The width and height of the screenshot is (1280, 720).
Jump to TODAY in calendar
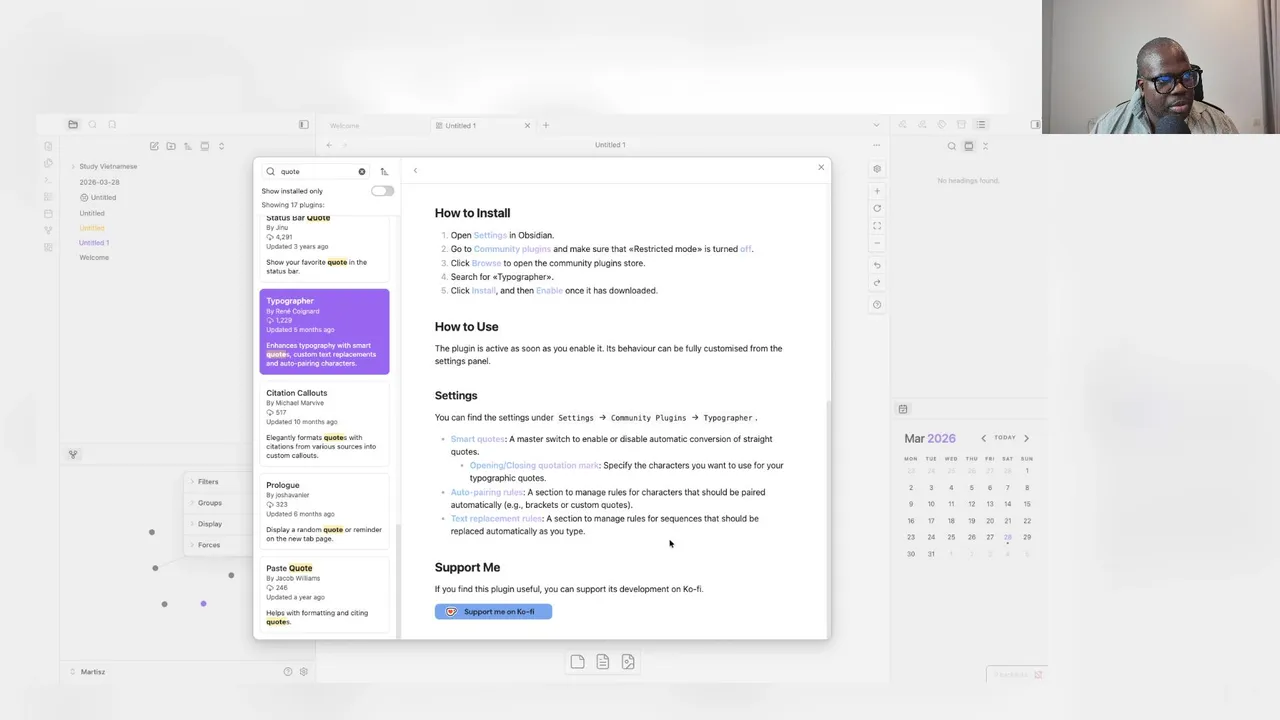[x=1005, y=438]
